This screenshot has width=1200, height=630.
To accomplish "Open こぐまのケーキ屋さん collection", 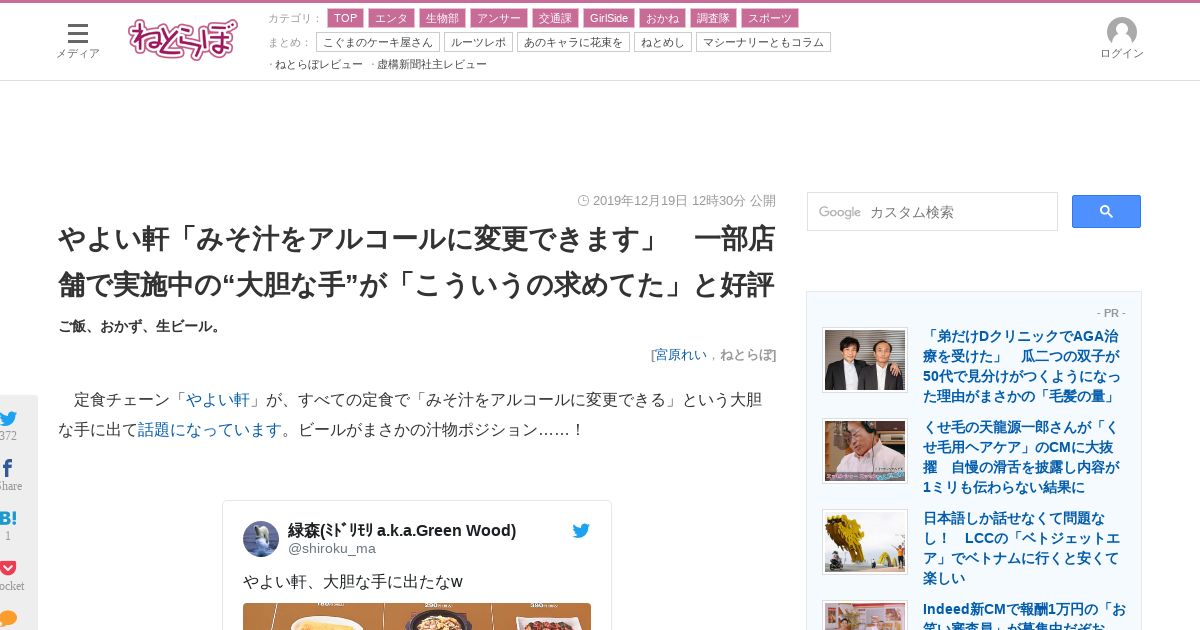I will 378,42.
